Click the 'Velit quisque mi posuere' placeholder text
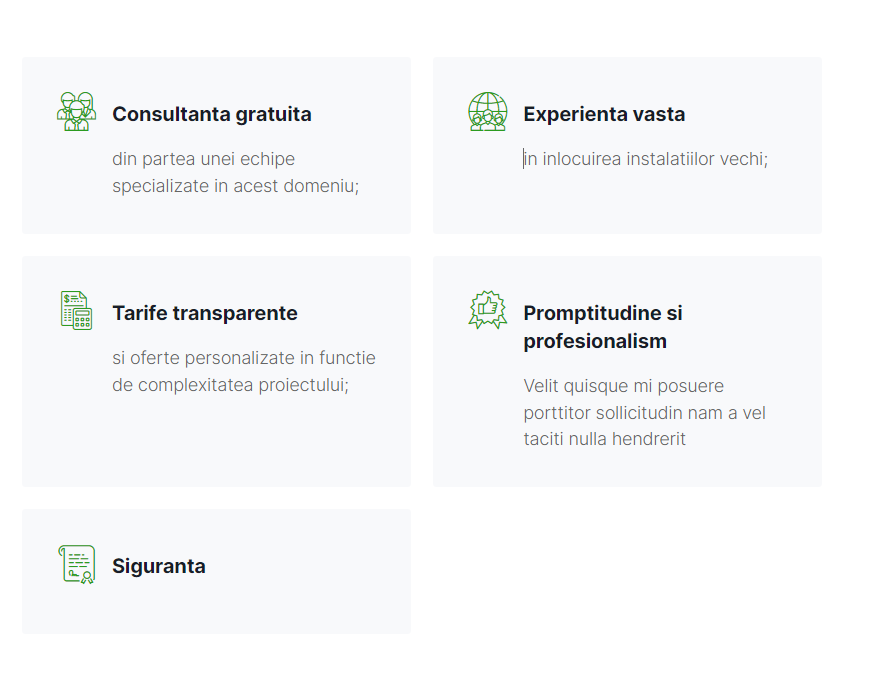This screenshot has width=893, height=697. click(x=624, y=386)
